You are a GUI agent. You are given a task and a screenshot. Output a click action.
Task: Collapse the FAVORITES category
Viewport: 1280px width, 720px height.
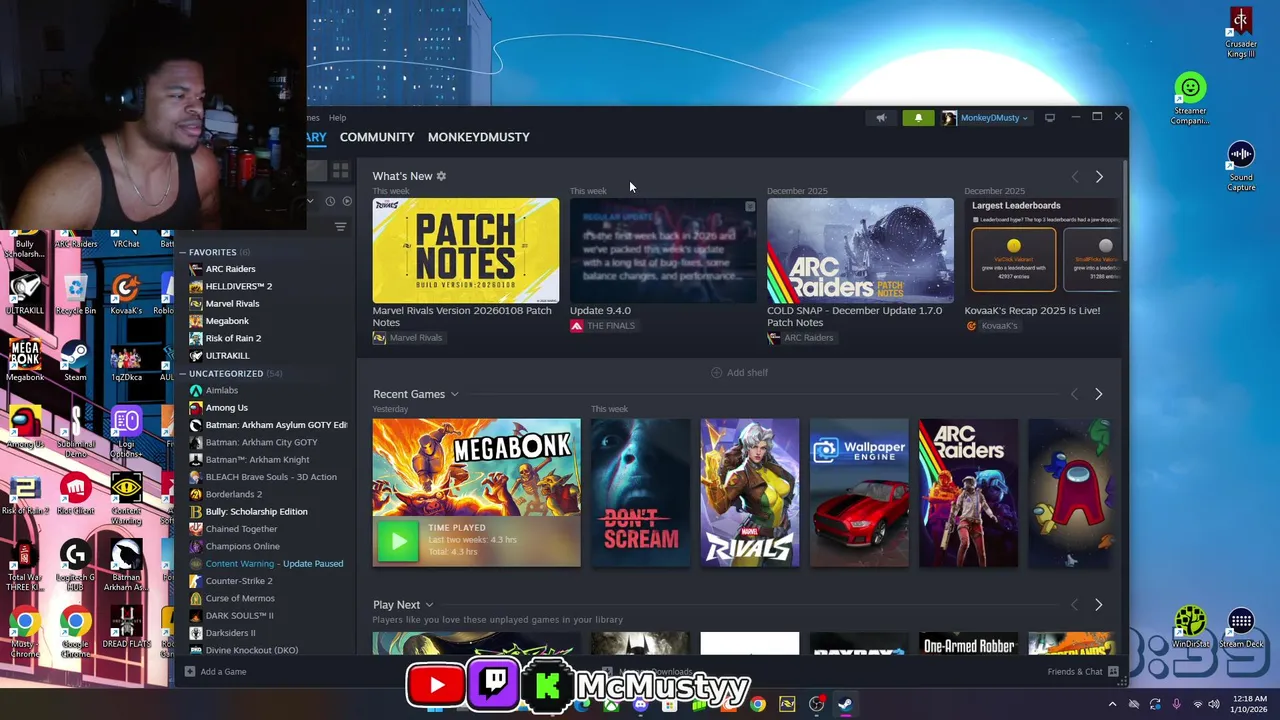(183, 252)
